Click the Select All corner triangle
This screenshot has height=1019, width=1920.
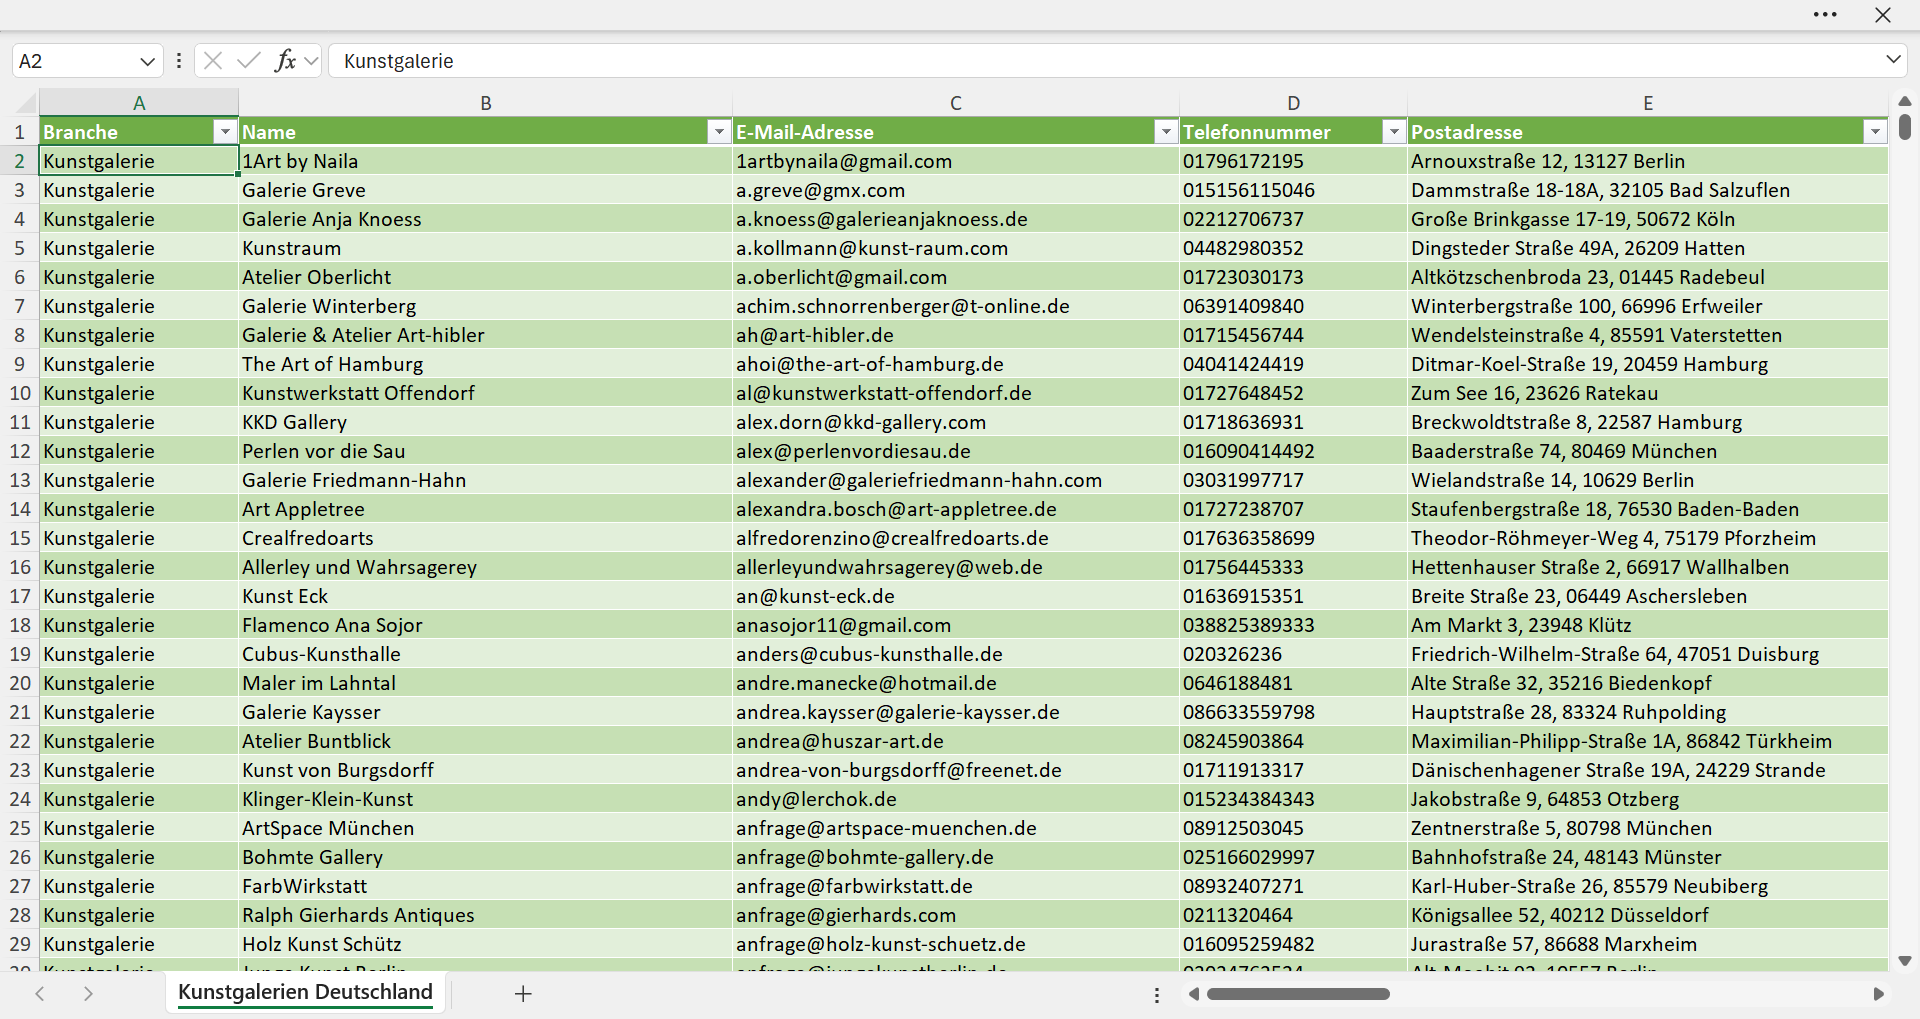(x=25, y=102)
